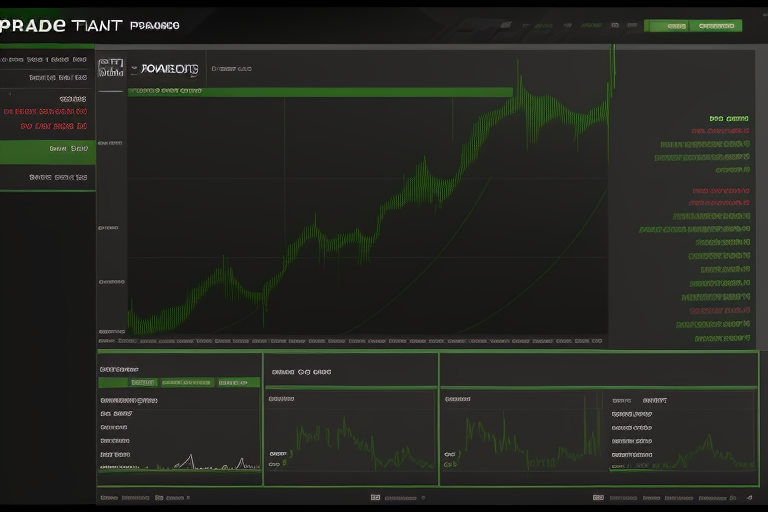Click the topmost green entry in right price list

[728, 118]
